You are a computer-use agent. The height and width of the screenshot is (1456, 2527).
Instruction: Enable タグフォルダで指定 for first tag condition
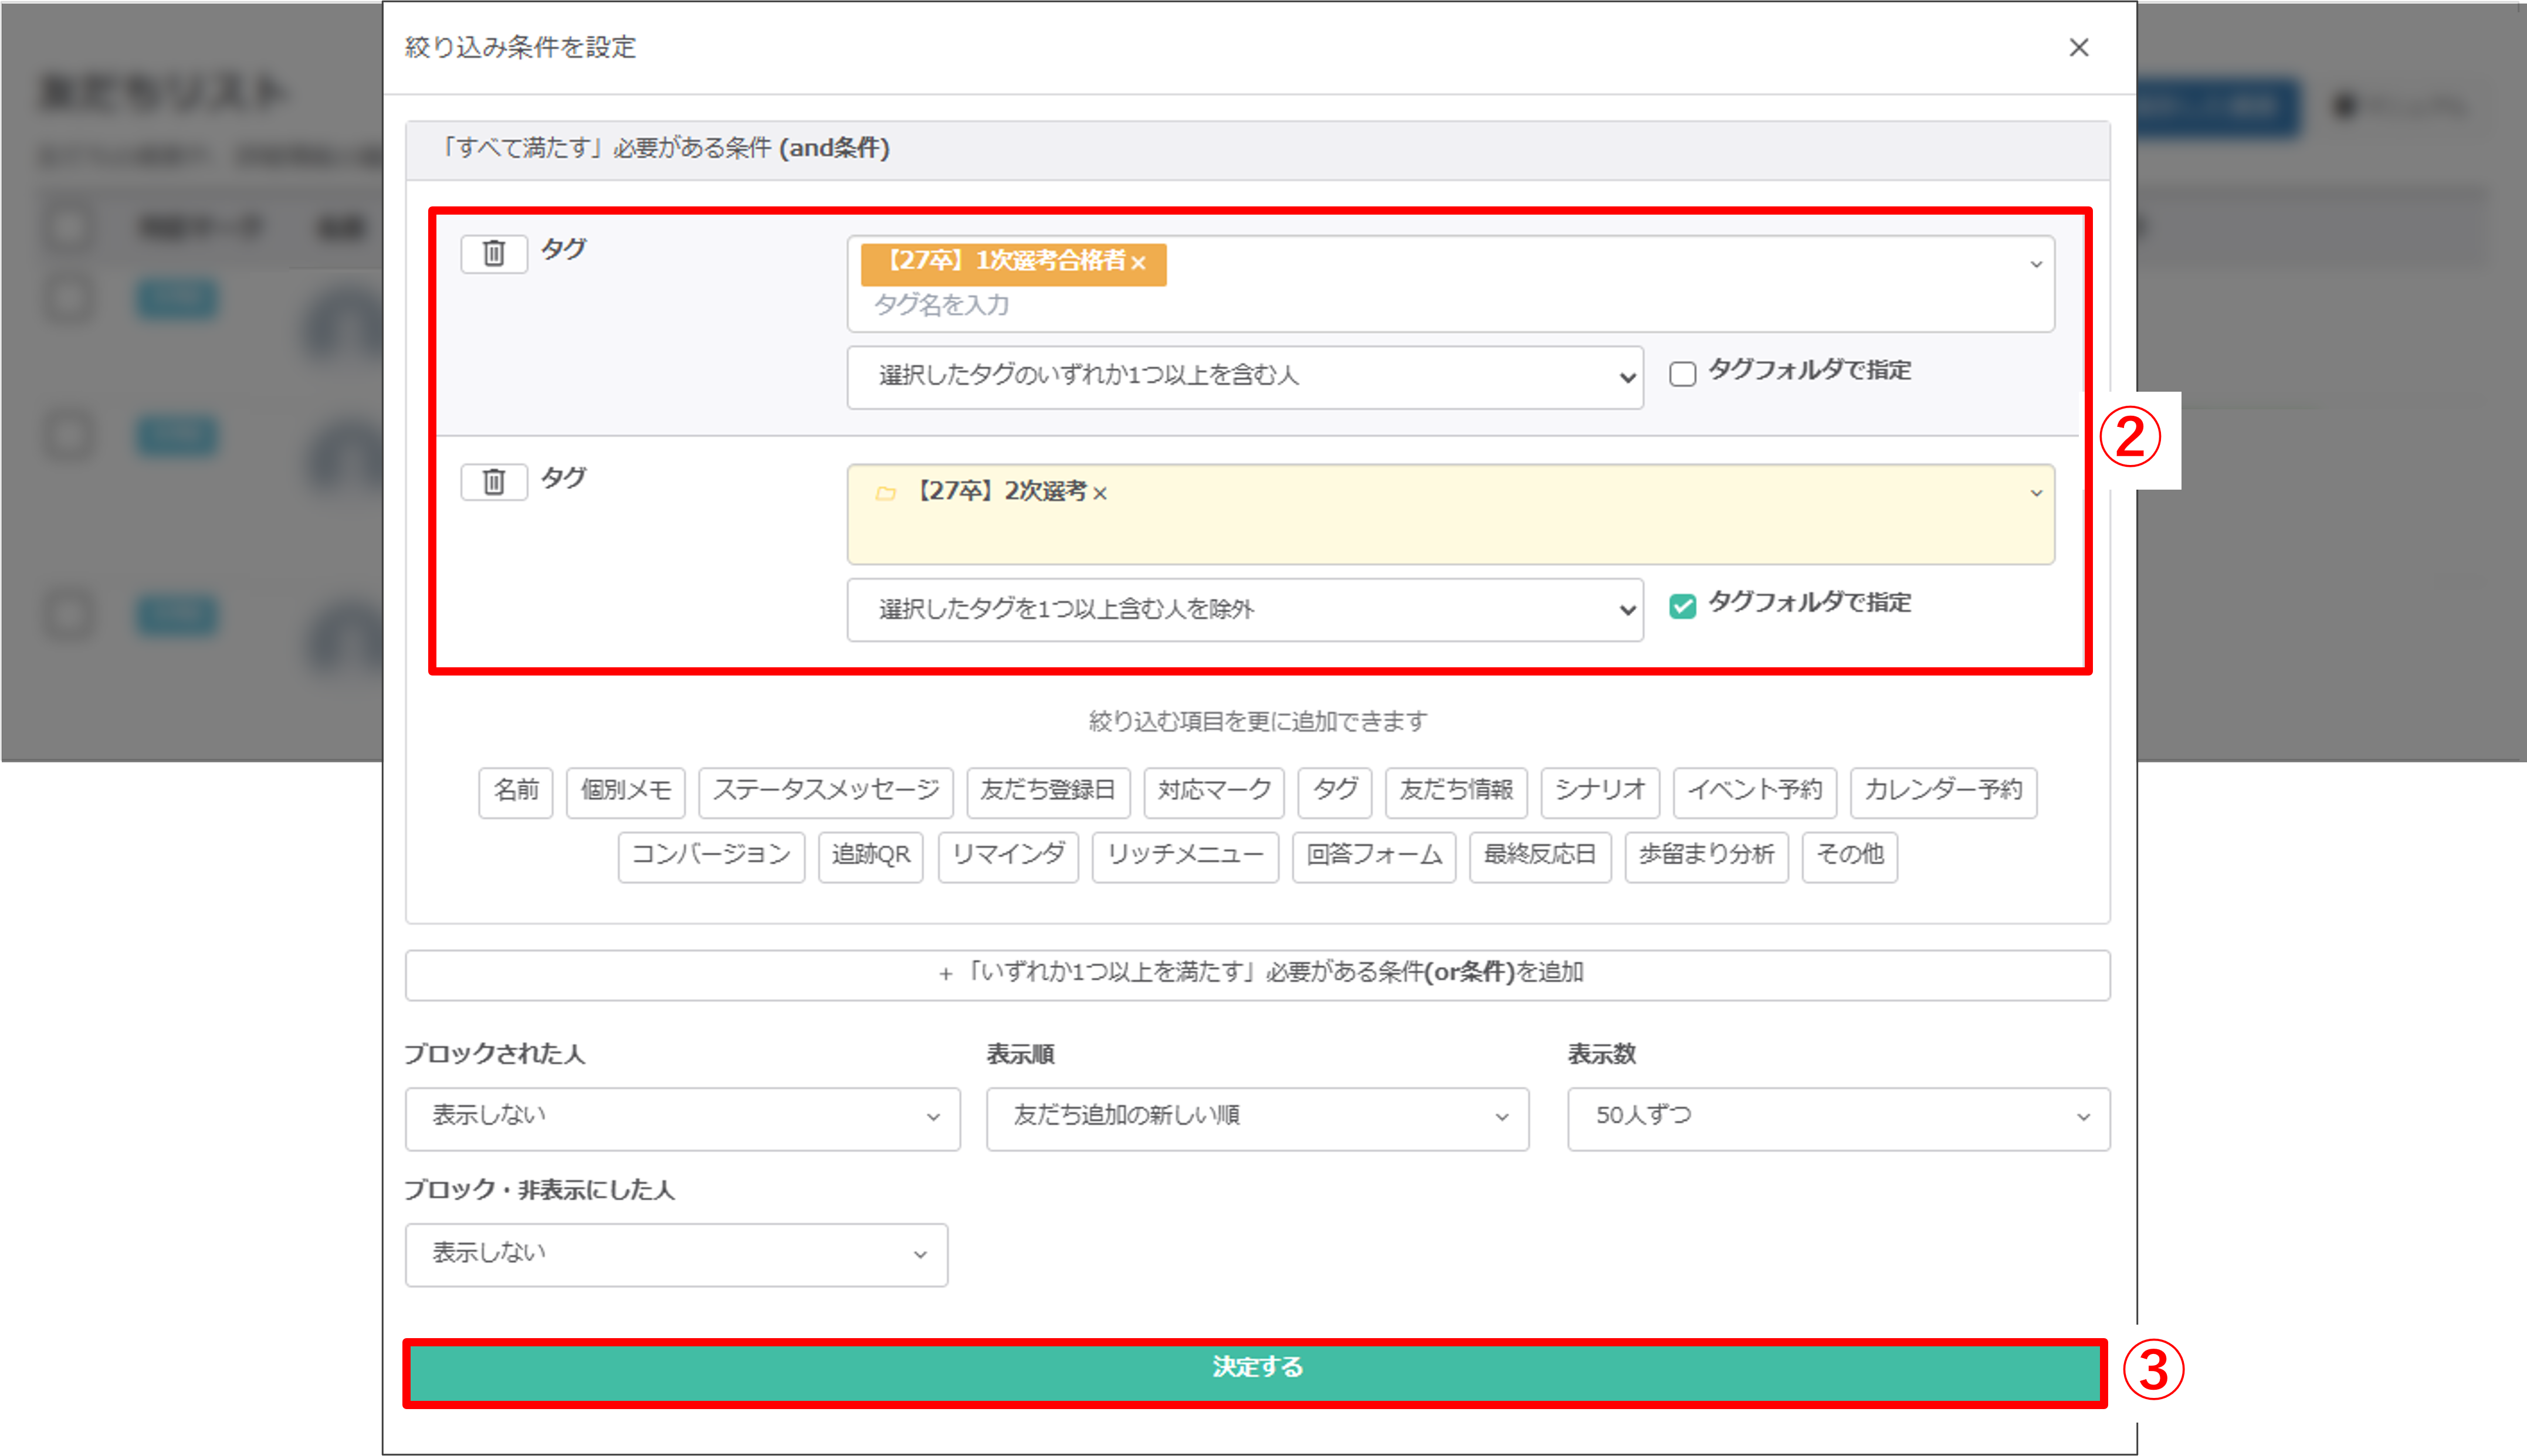point(1683,374)
